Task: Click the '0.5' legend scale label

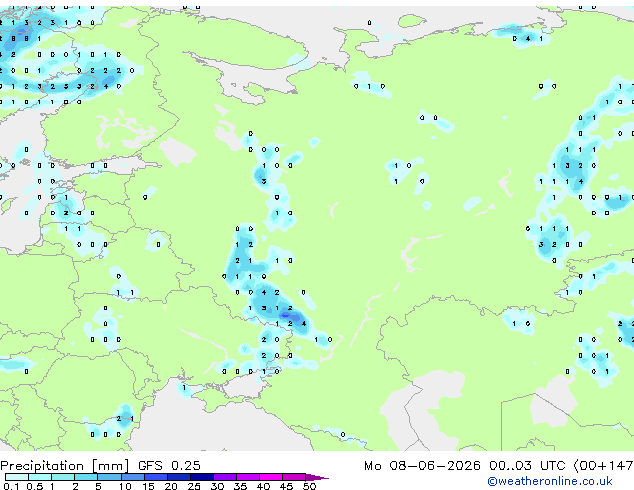Action: click(x=35, y=486)
